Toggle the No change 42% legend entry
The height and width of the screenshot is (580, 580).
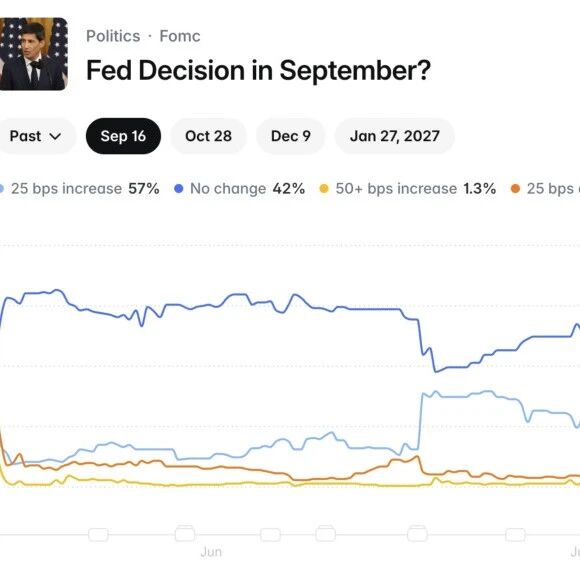[x=240, y=189]
